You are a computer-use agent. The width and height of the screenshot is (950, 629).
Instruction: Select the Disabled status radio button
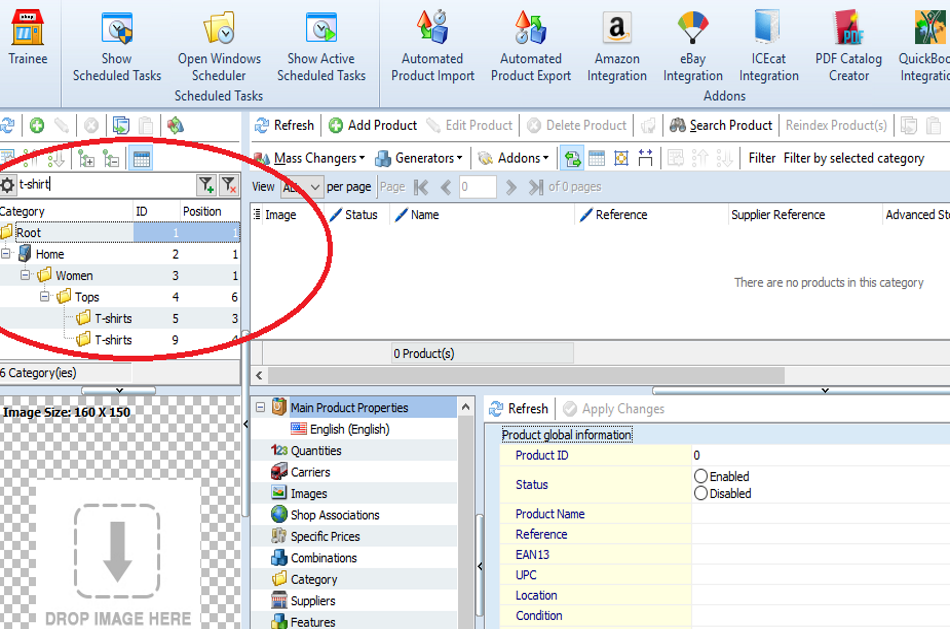701,493
